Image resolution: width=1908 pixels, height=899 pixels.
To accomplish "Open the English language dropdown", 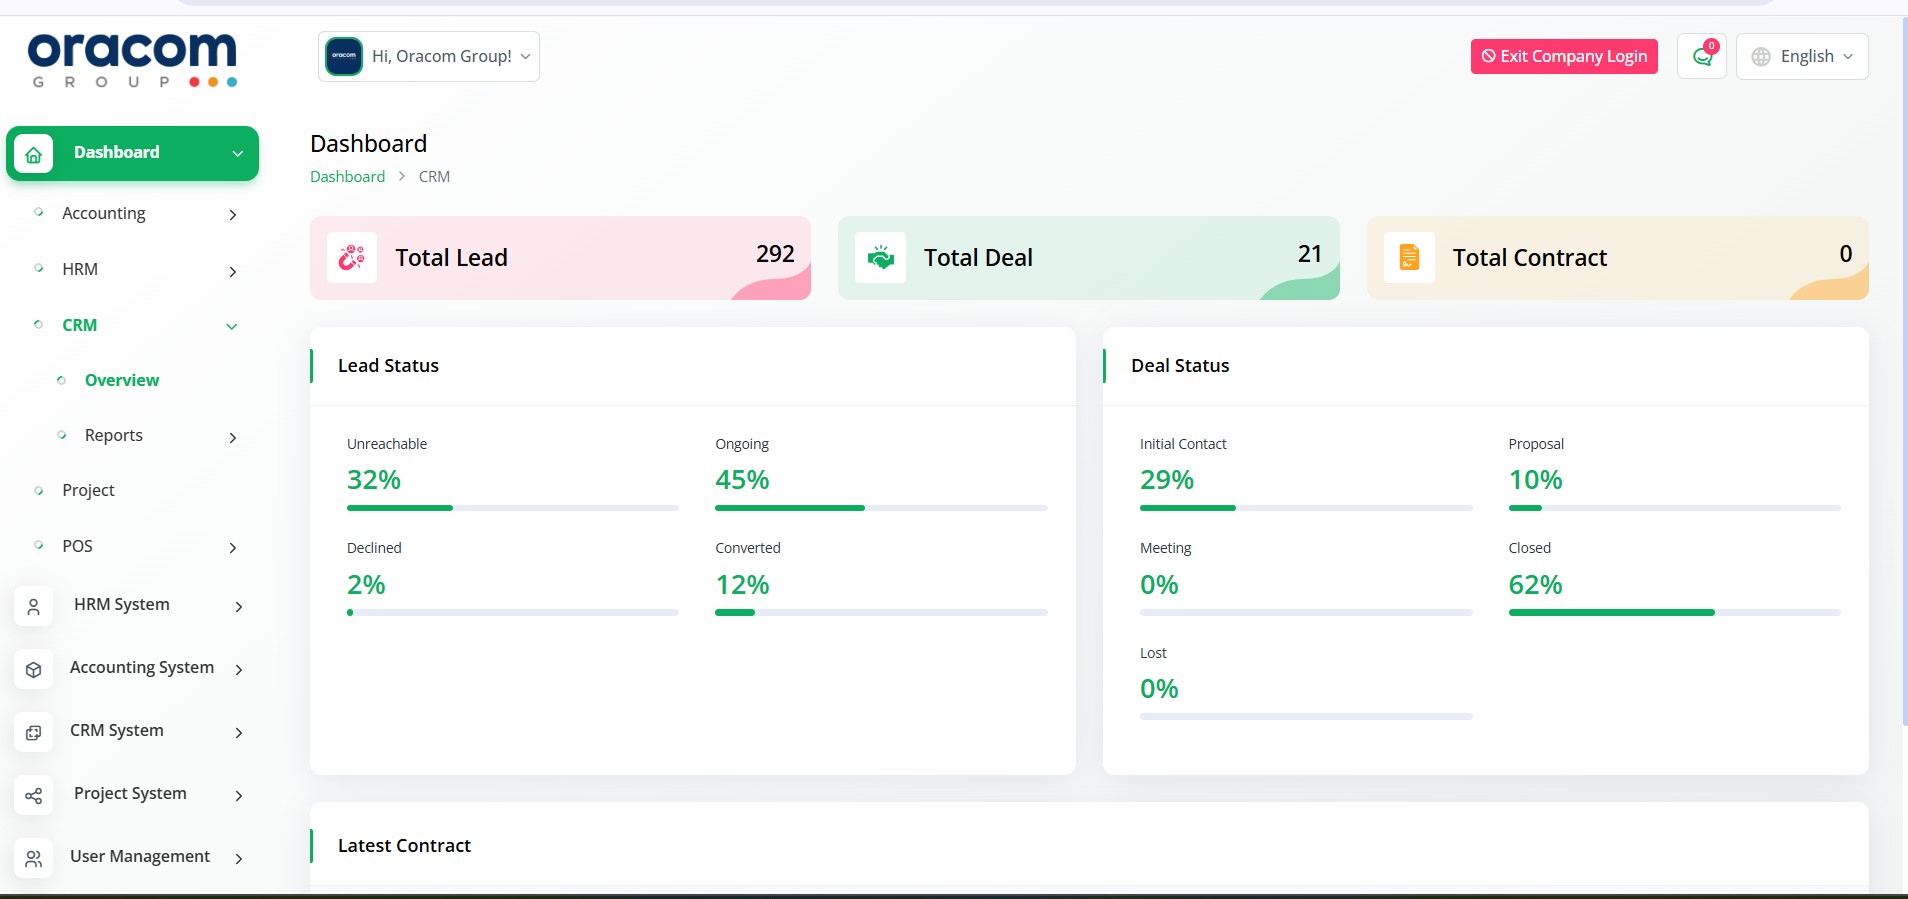I will [1802, 57].
